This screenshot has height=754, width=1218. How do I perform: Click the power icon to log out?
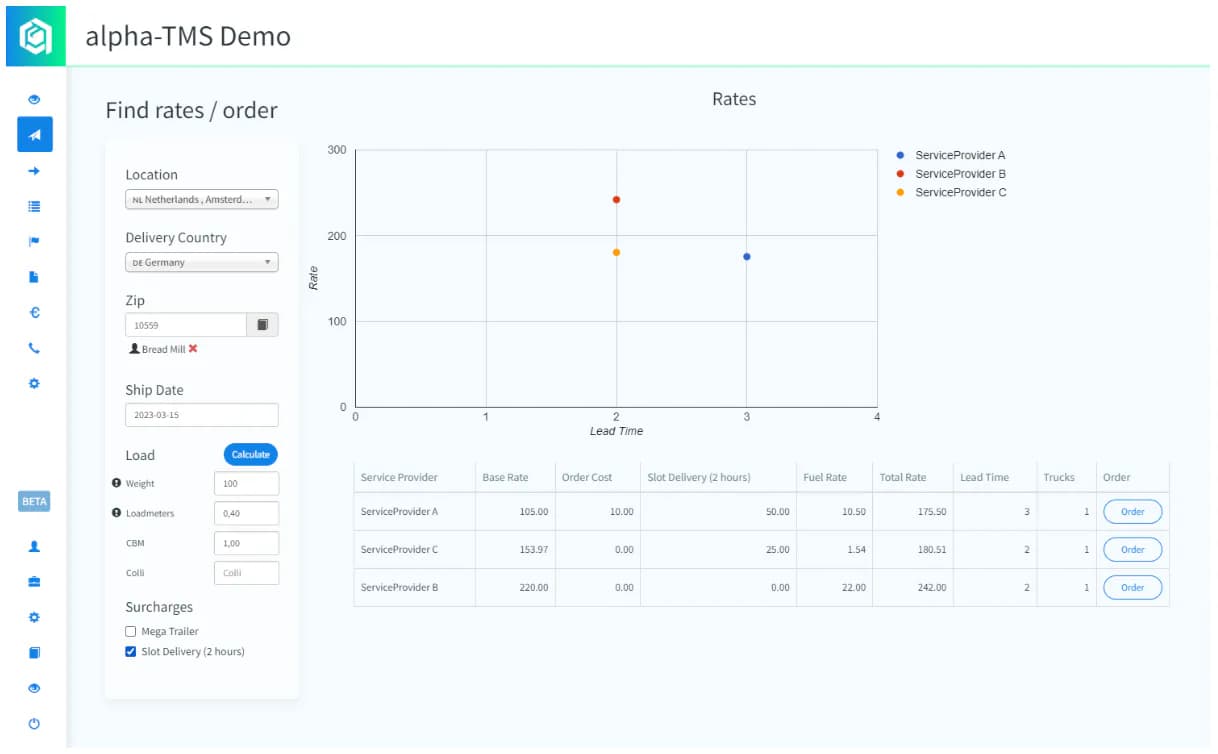(34, 724)
